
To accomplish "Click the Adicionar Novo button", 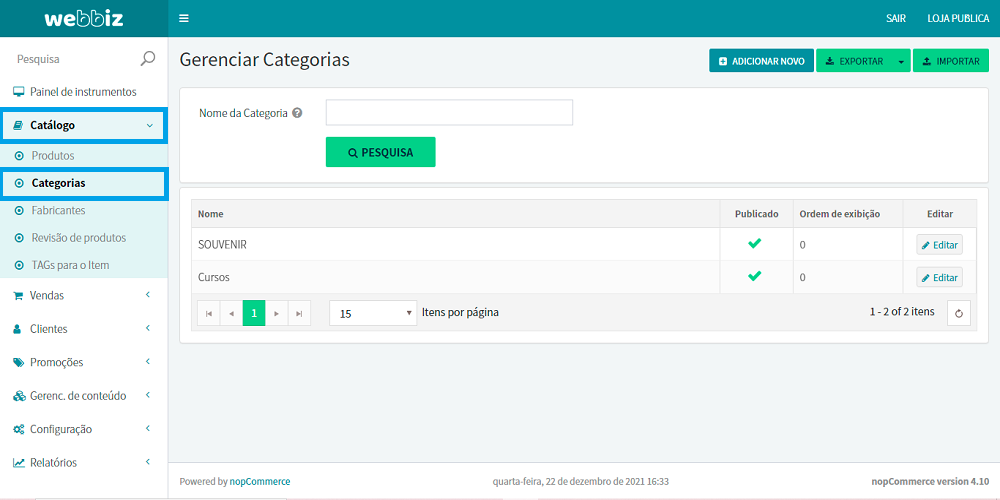I will pos(761,61).
